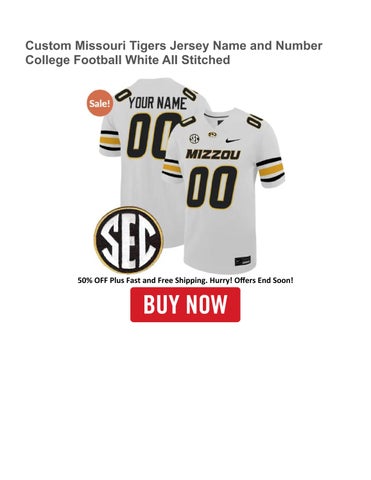This screenshot has height=480, width=371.
Task: Click the small tiger logo below the collar
Action: (212, 134)
